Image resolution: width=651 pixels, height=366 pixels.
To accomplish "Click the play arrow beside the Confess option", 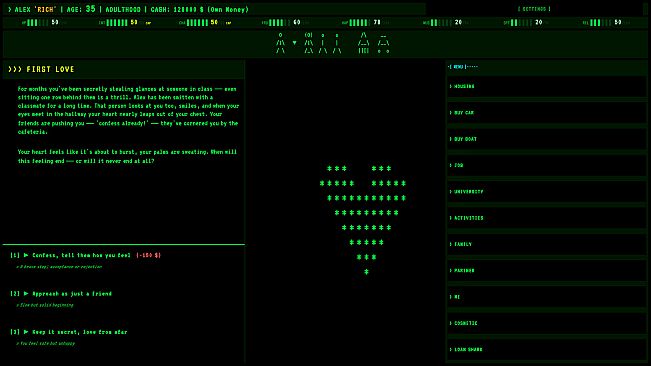I will (26, 255).
